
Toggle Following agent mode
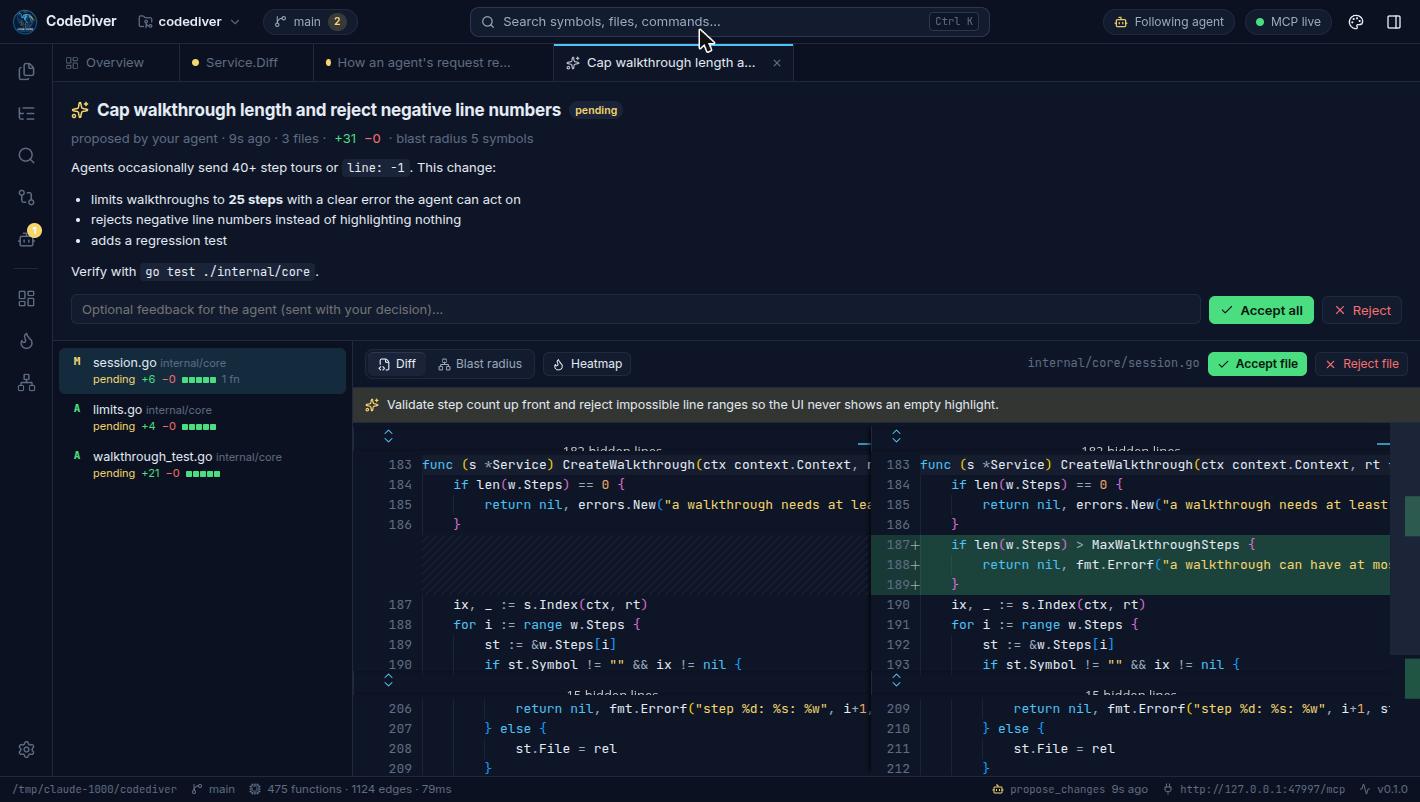[1169, 21]
